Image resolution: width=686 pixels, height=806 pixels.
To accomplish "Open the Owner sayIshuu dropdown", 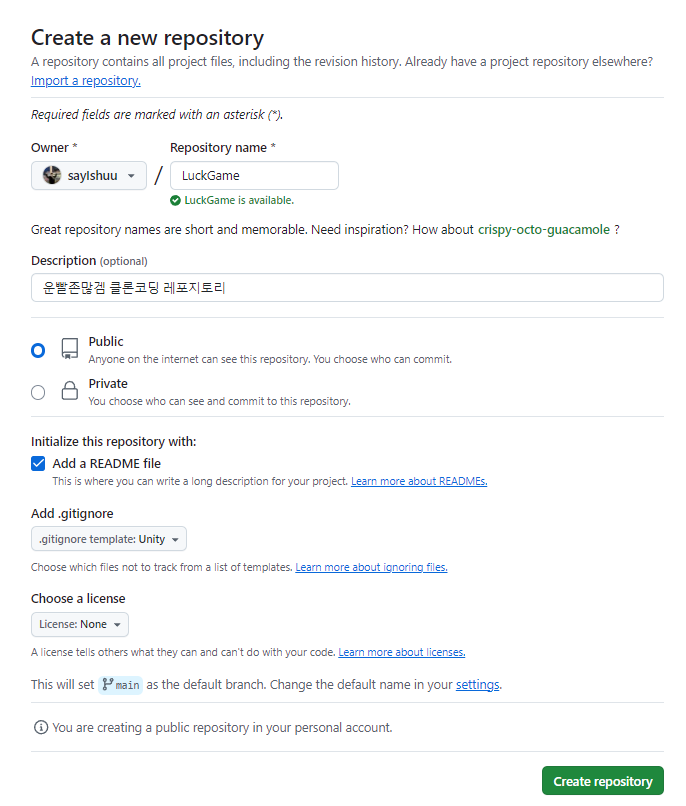I will coord(89,176).
